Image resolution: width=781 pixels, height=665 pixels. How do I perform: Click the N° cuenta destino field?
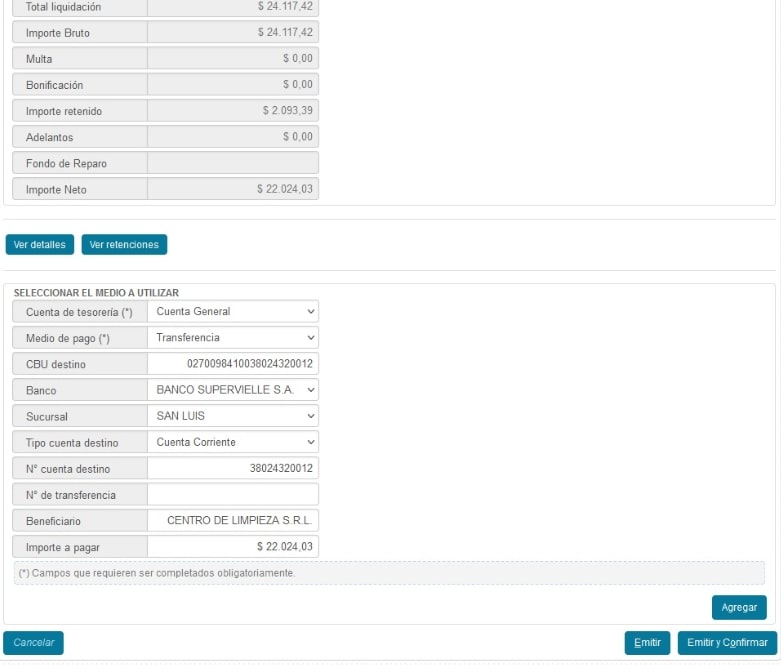click(232, 468)
